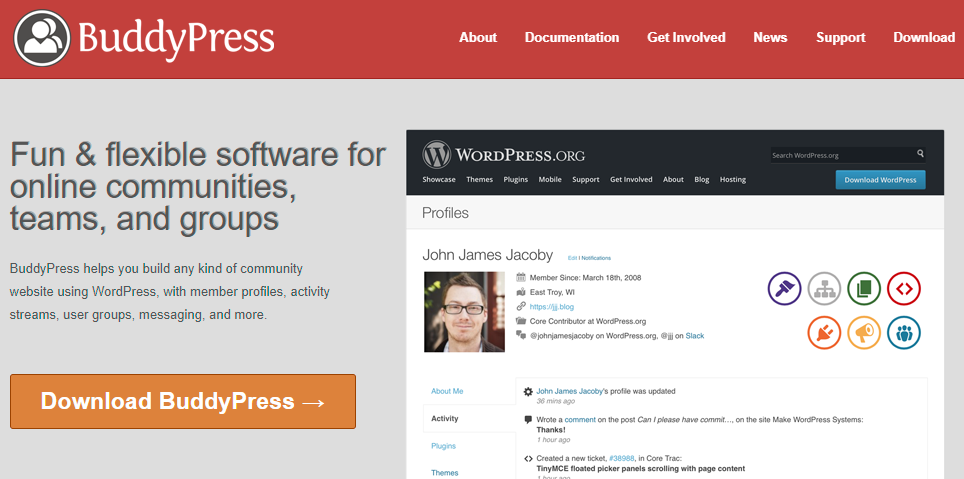Click the orange plug badge icon
The height and width of the screenshot is (479, 964).
click(824, 333)
